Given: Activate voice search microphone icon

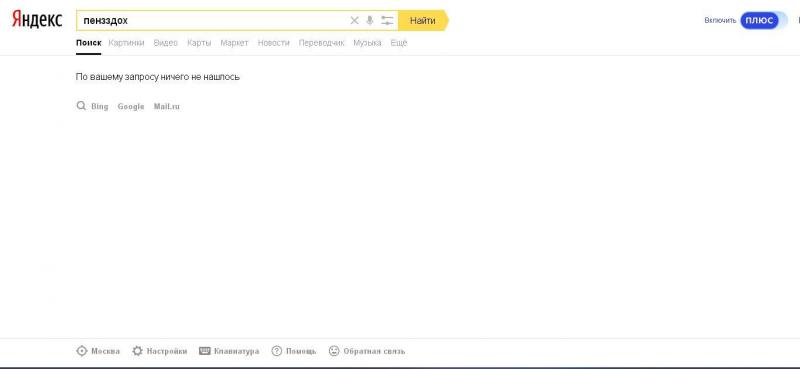Looking at the screenshot, I should [x=370, y=20].
